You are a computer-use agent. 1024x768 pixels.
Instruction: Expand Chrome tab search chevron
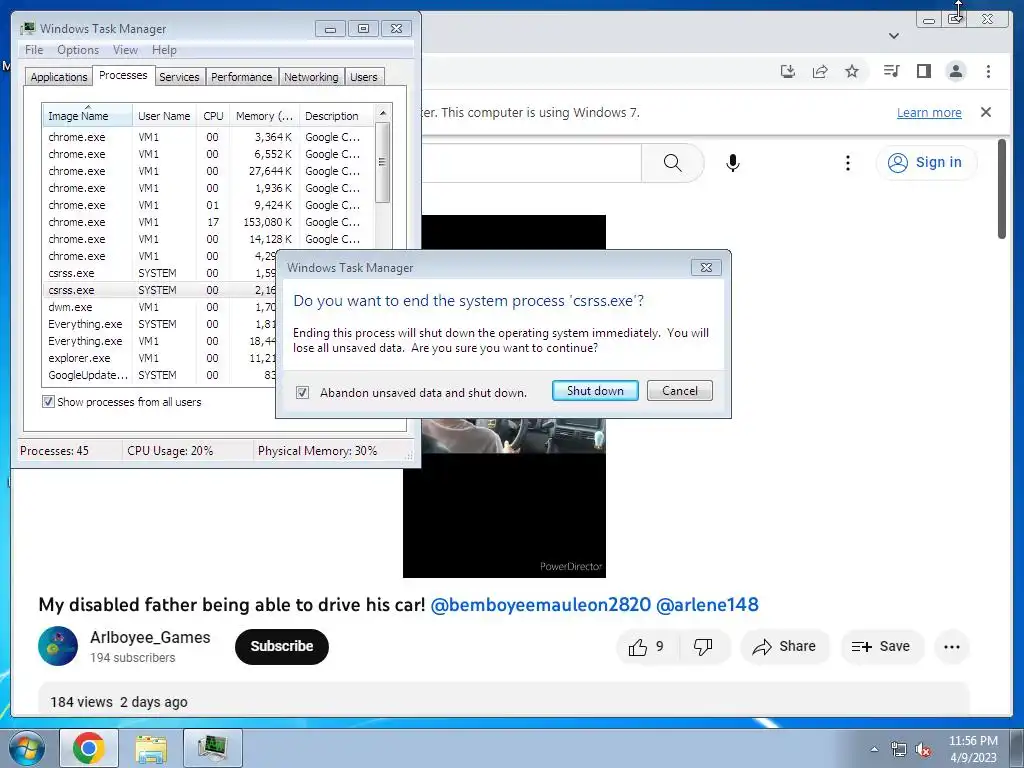pyautogui.click(x=894, y=36)
